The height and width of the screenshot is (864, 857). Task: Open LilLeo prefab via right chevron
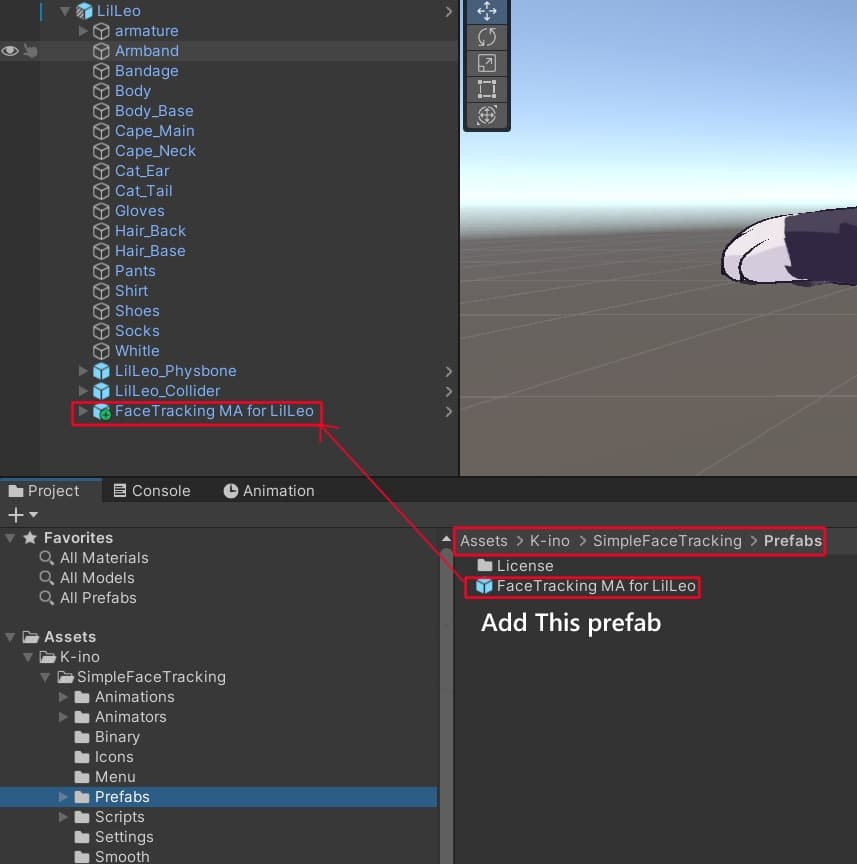click(x=449, y=11)
